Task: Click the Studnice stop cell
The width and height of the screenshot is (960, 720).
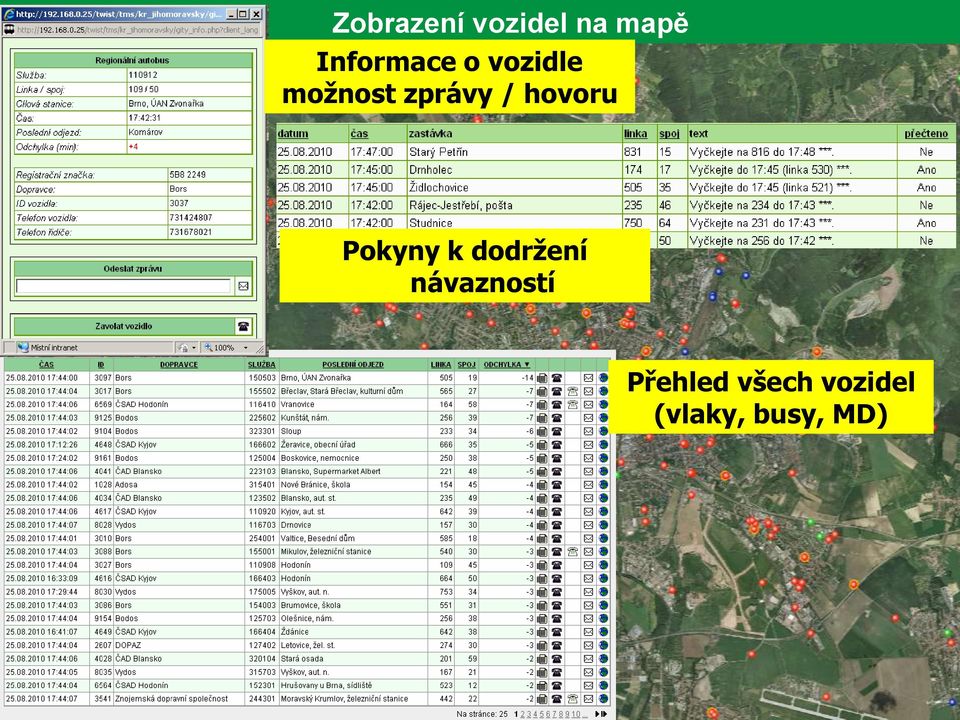Action: click(x=514, y=223)
